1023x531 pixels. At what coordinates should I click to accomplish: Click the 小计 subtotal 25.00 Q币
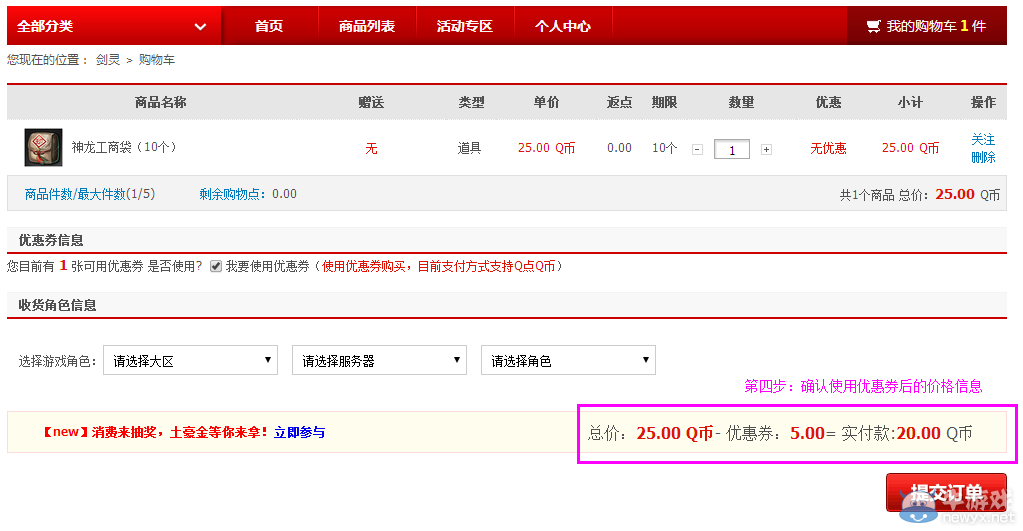pos(911,148)
